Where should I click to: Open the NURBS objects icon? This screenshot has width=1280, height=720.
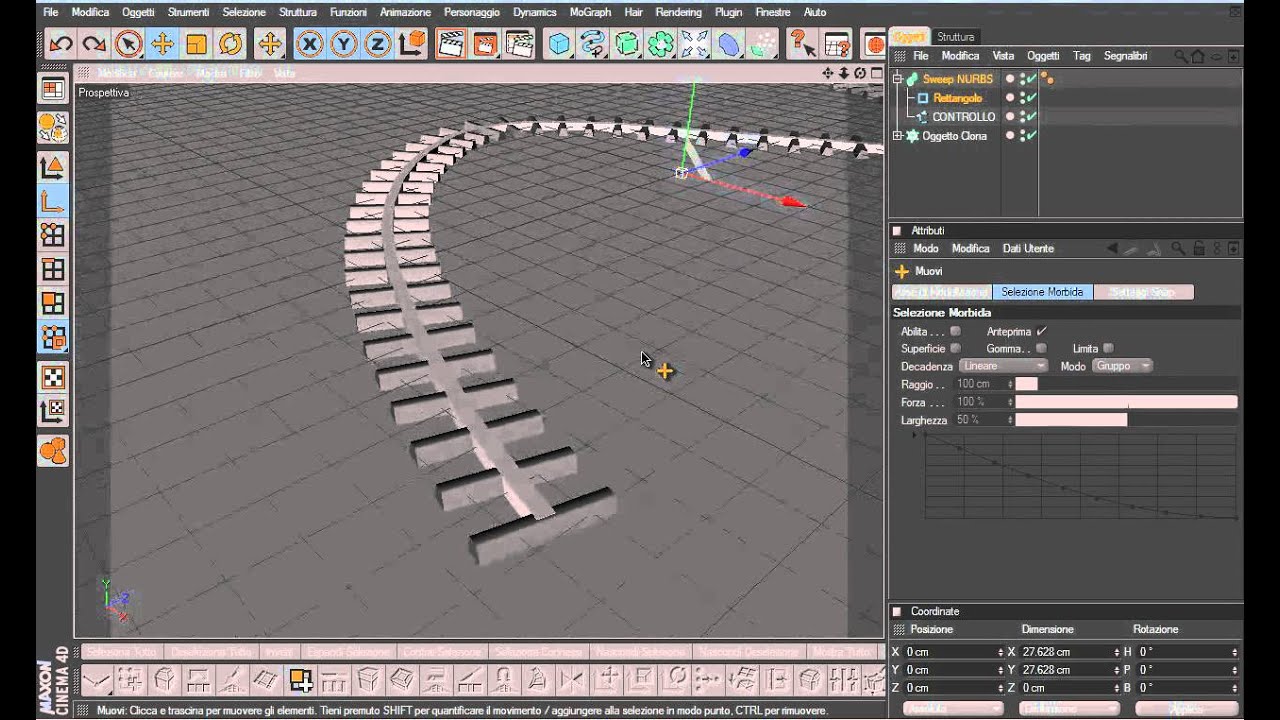pos(627,44)
